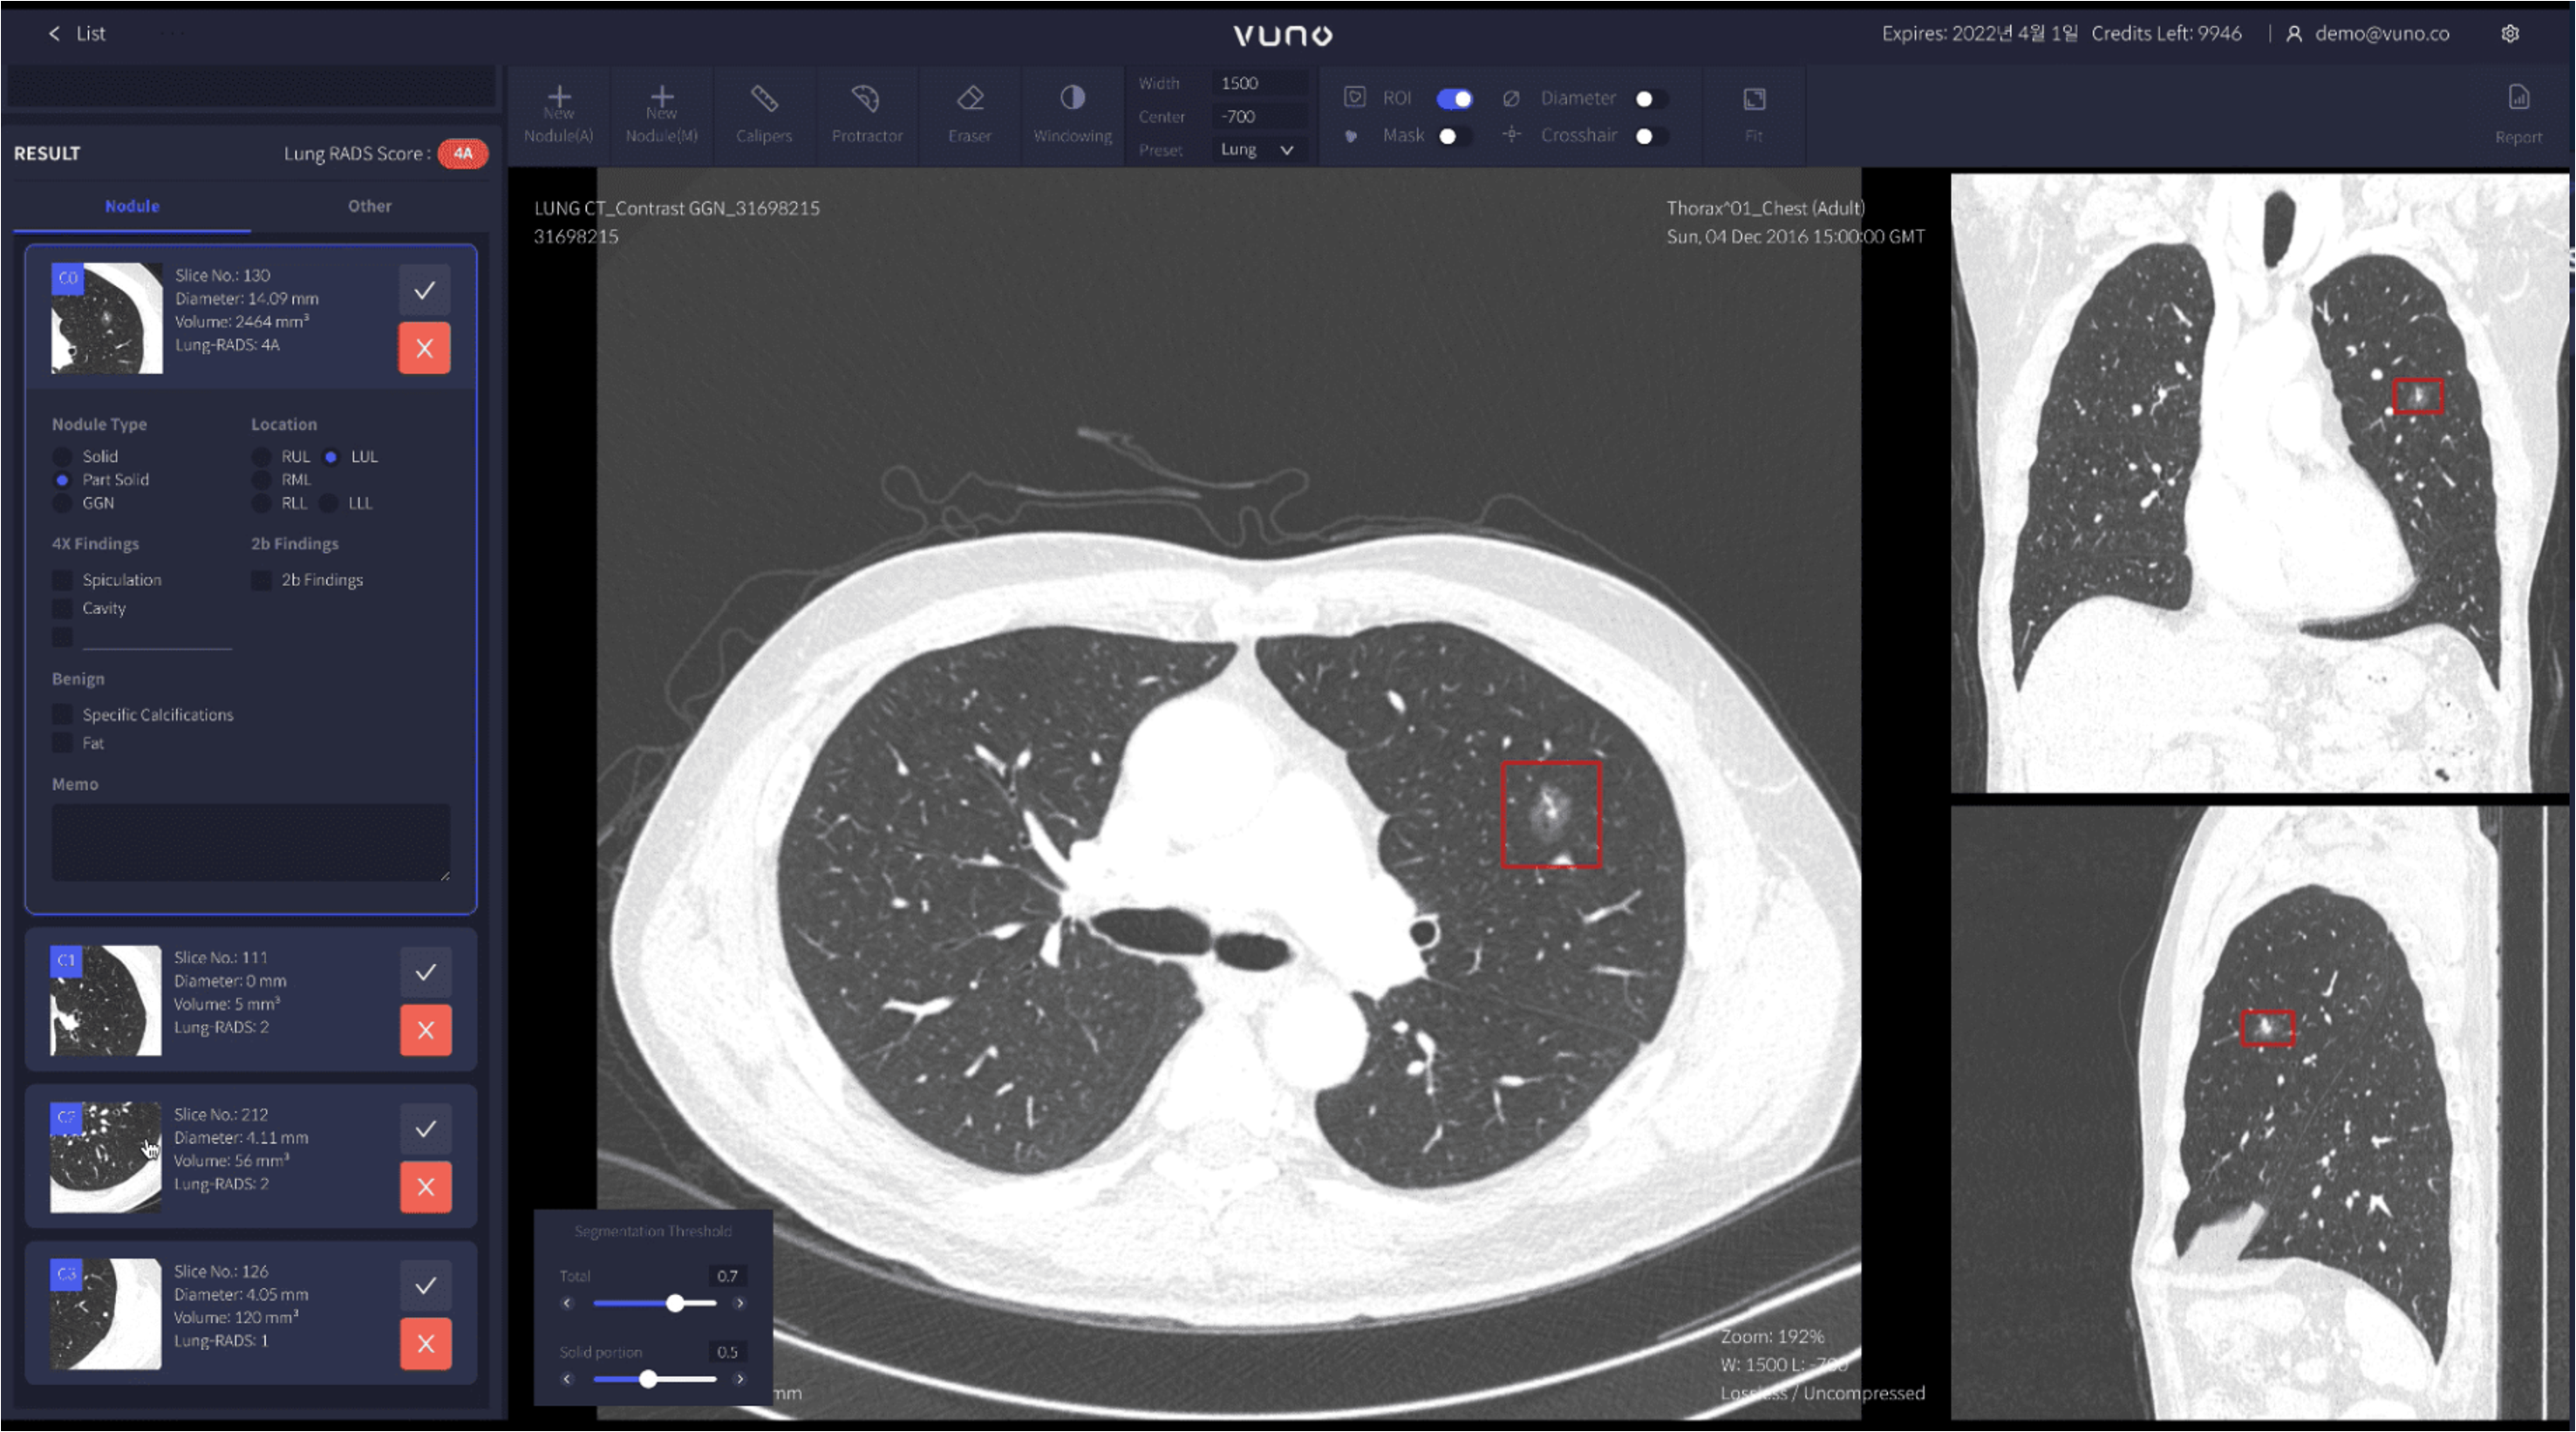Confirm nodule on Slice 111 with checkmark
The image size is (2576, 1432).
coord(426,971)
